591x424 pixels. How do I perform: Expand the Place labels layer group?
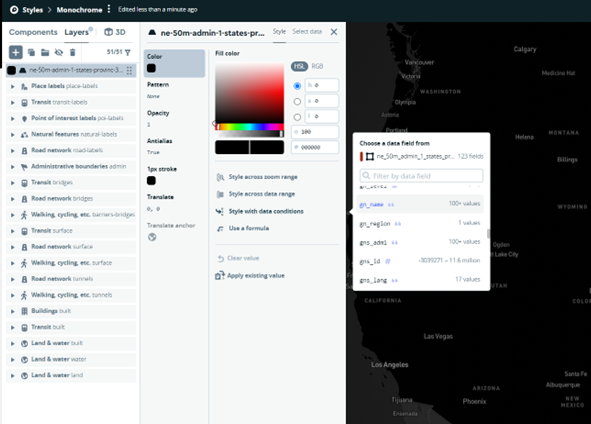[x=12, y=86]
